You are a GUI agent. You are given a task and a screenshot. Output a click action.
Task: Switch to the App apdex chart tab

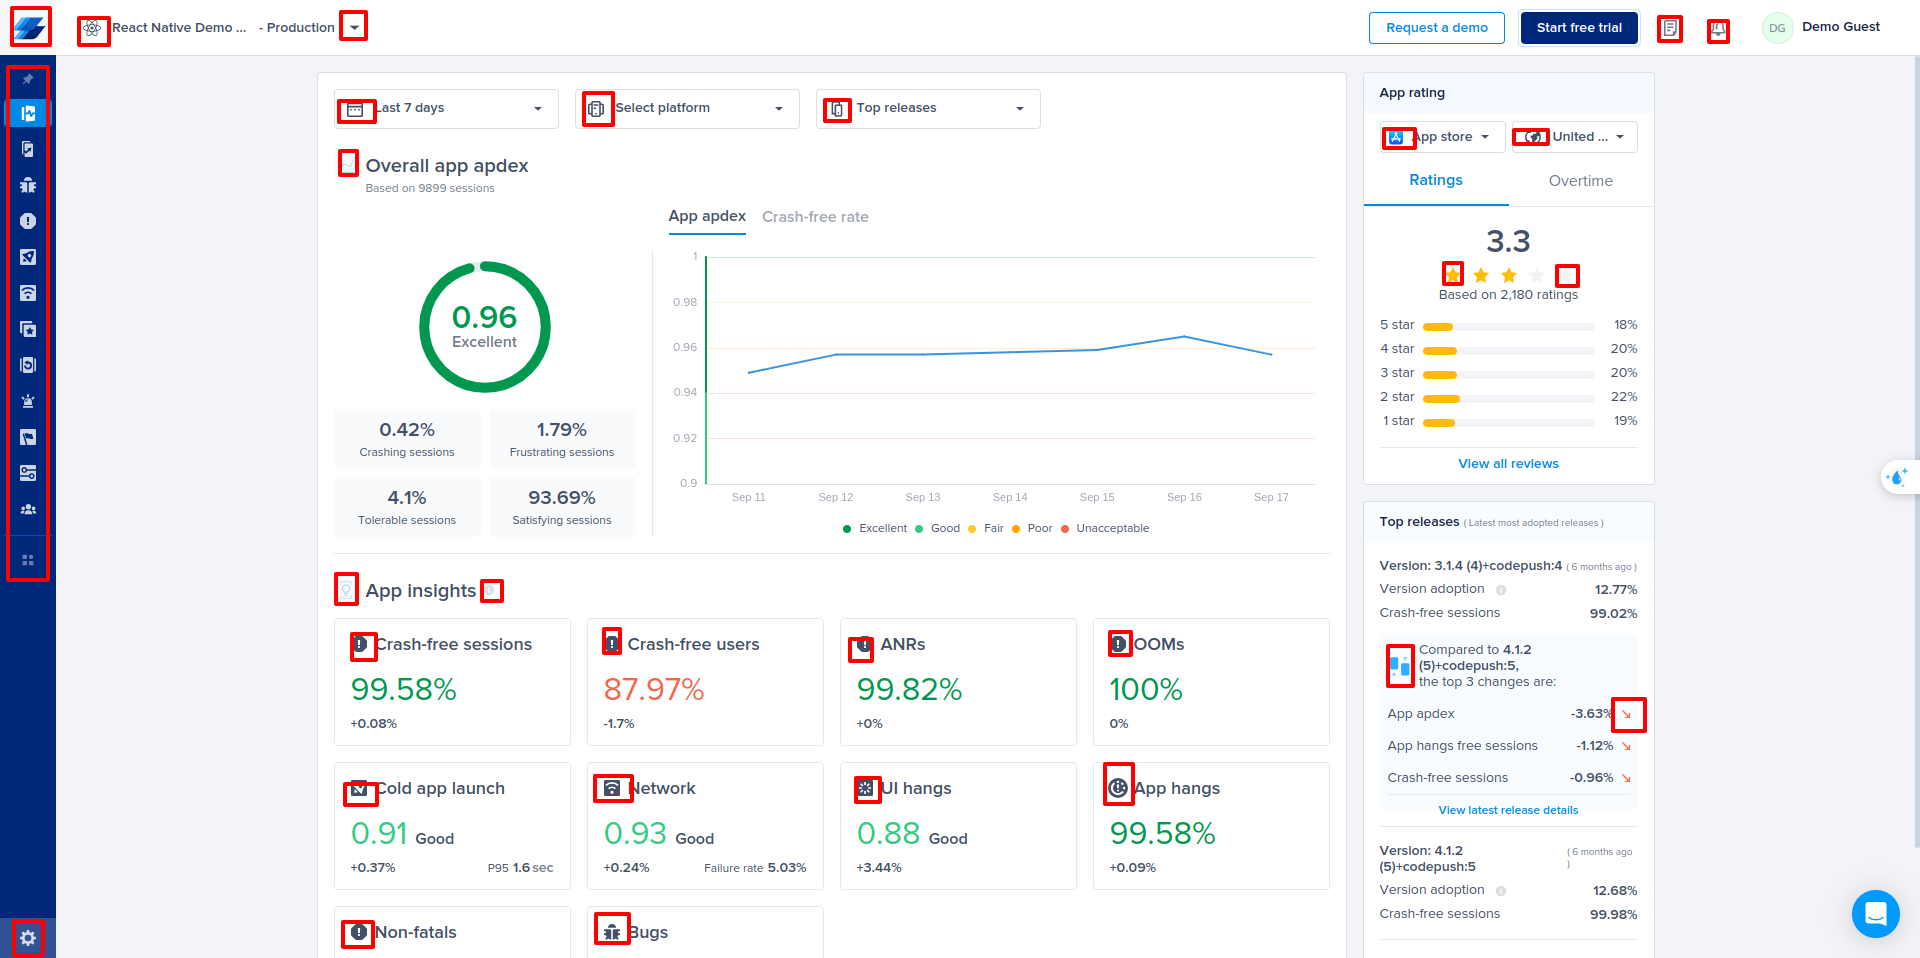(x=707, y=216)
